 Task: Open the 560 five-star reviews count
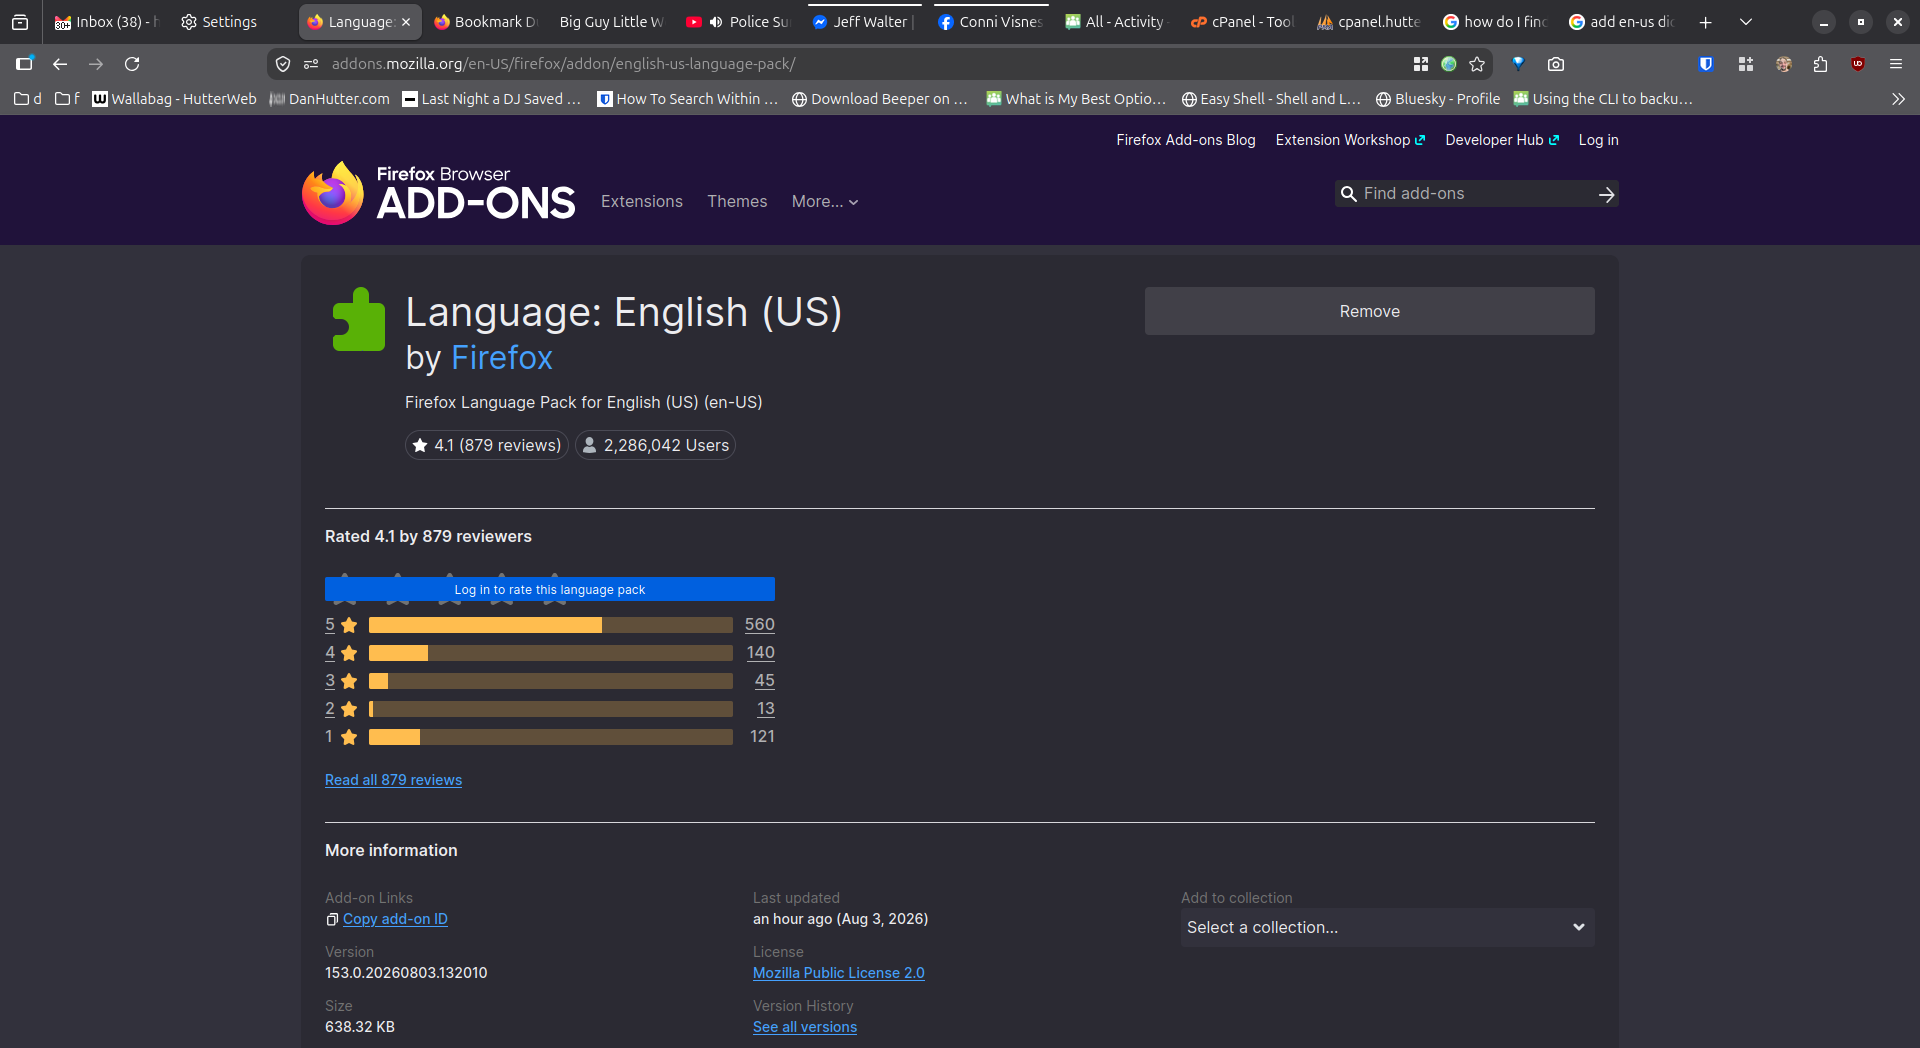pos(760,625)
